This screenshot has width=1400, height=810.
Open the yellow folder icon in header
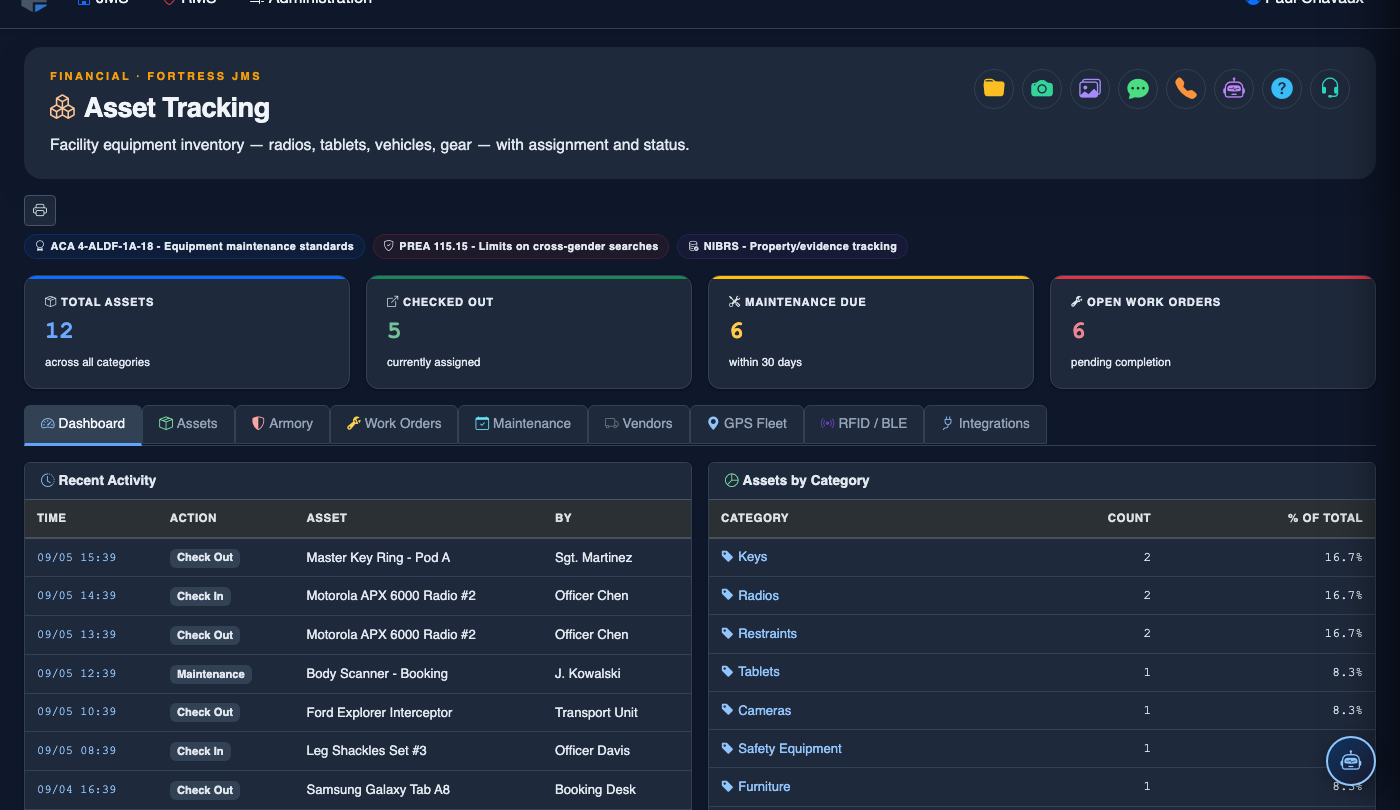pyautogui.click(x=994, y=89)
